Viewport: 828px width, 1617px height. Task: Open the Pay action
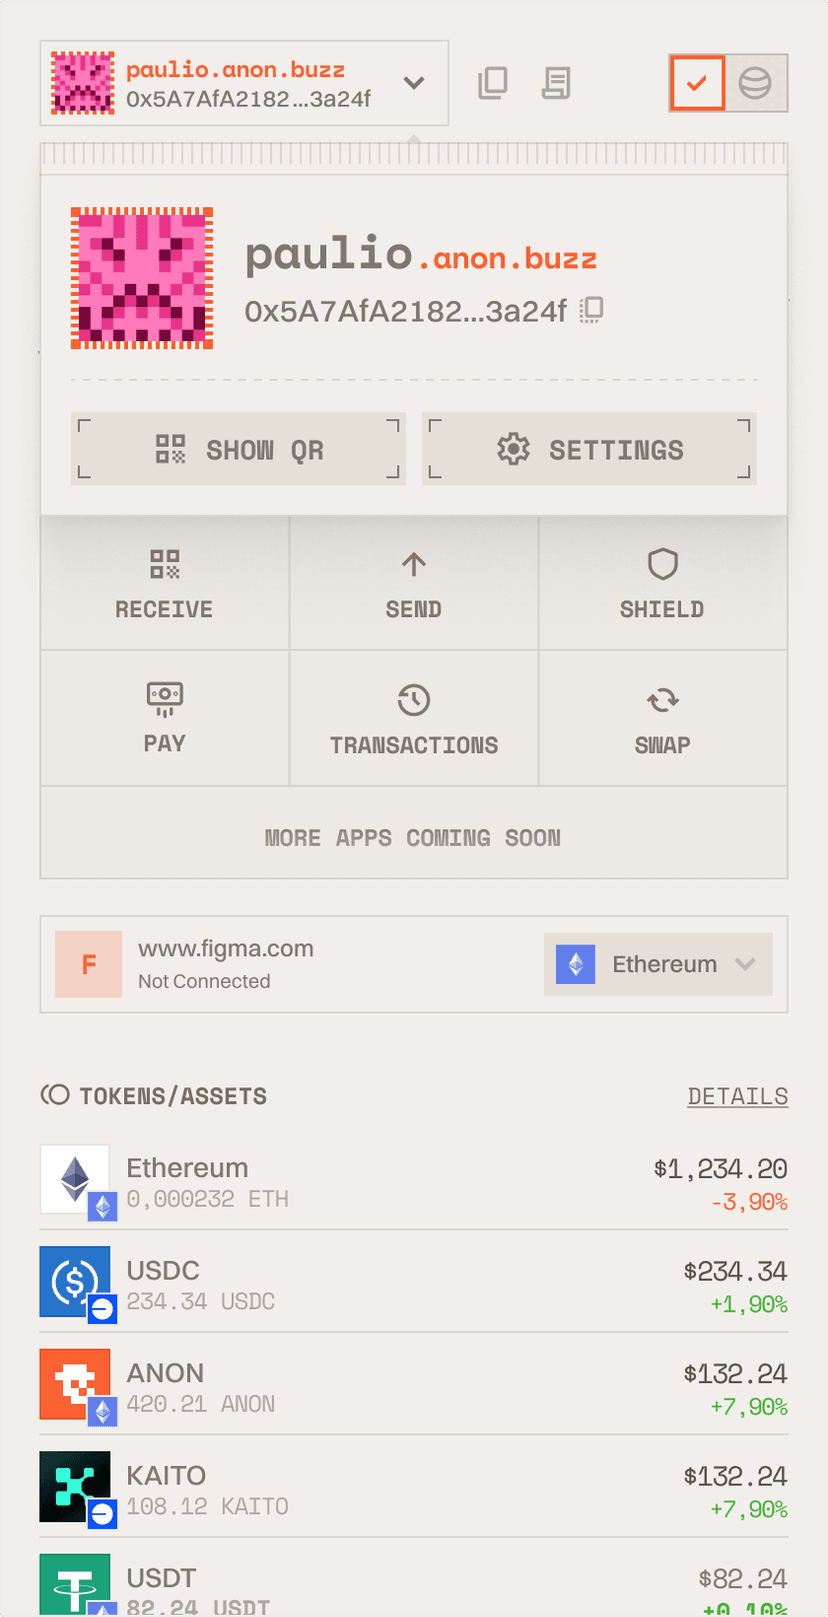click(x=165, y=717)
